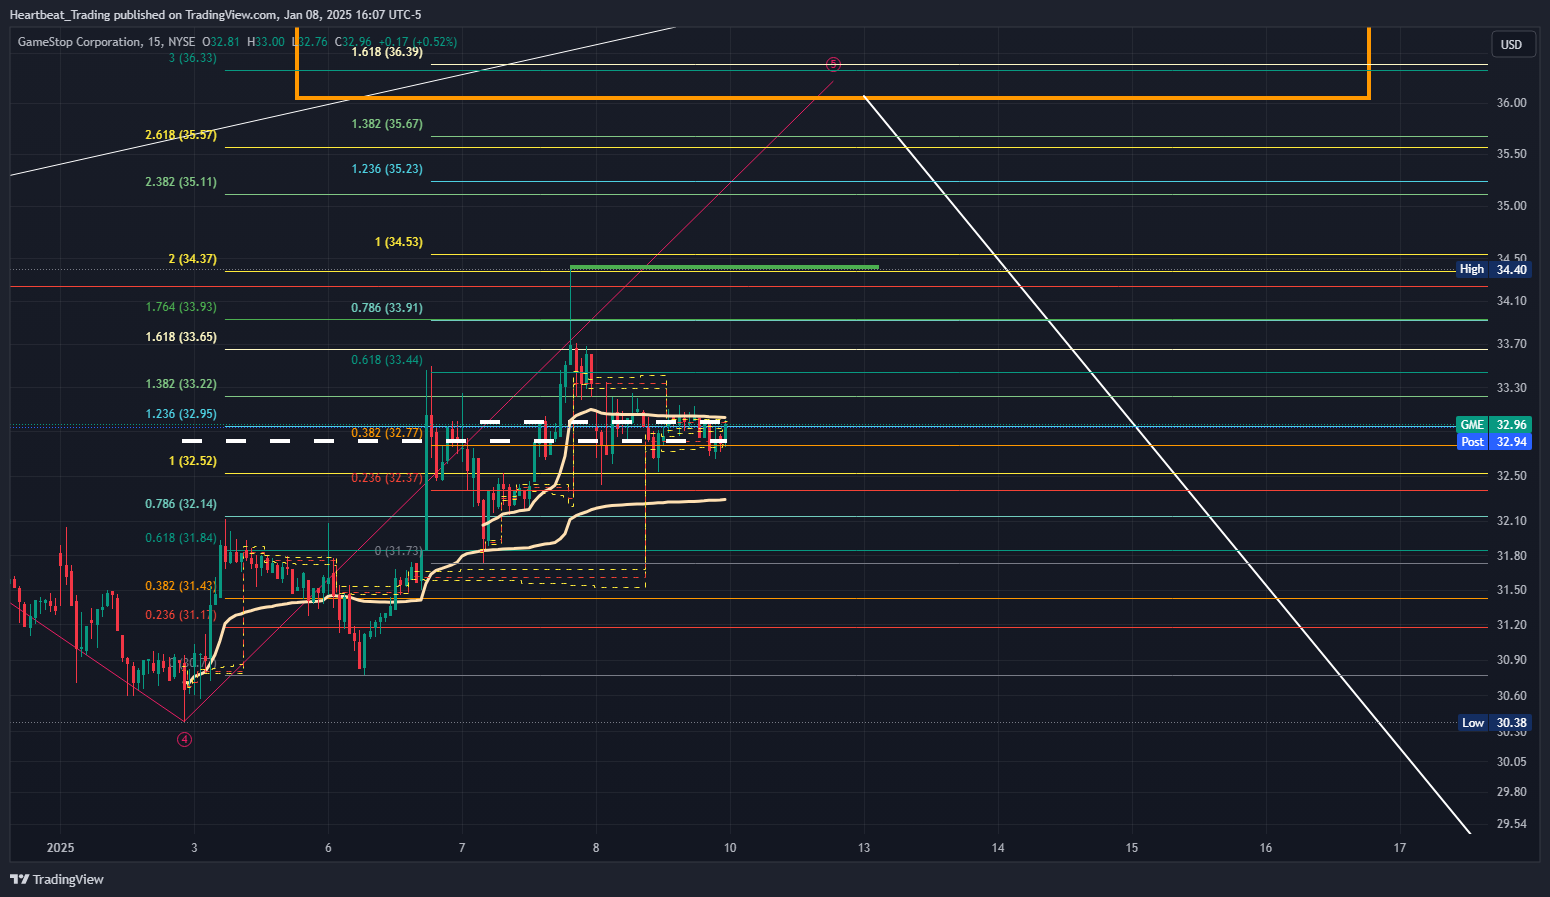Select the '0.618 (33.44)' Fibonacci label

[387, 360]
